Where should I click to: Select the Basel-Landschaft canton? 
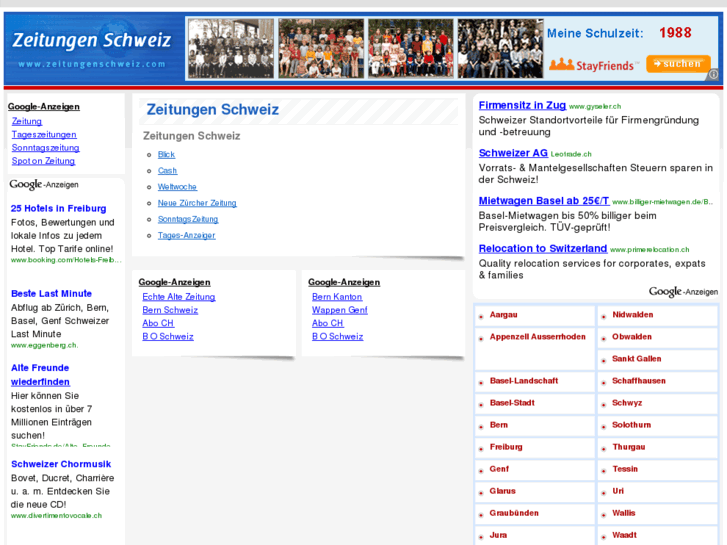pyautogui.click(x=524, y=381)
